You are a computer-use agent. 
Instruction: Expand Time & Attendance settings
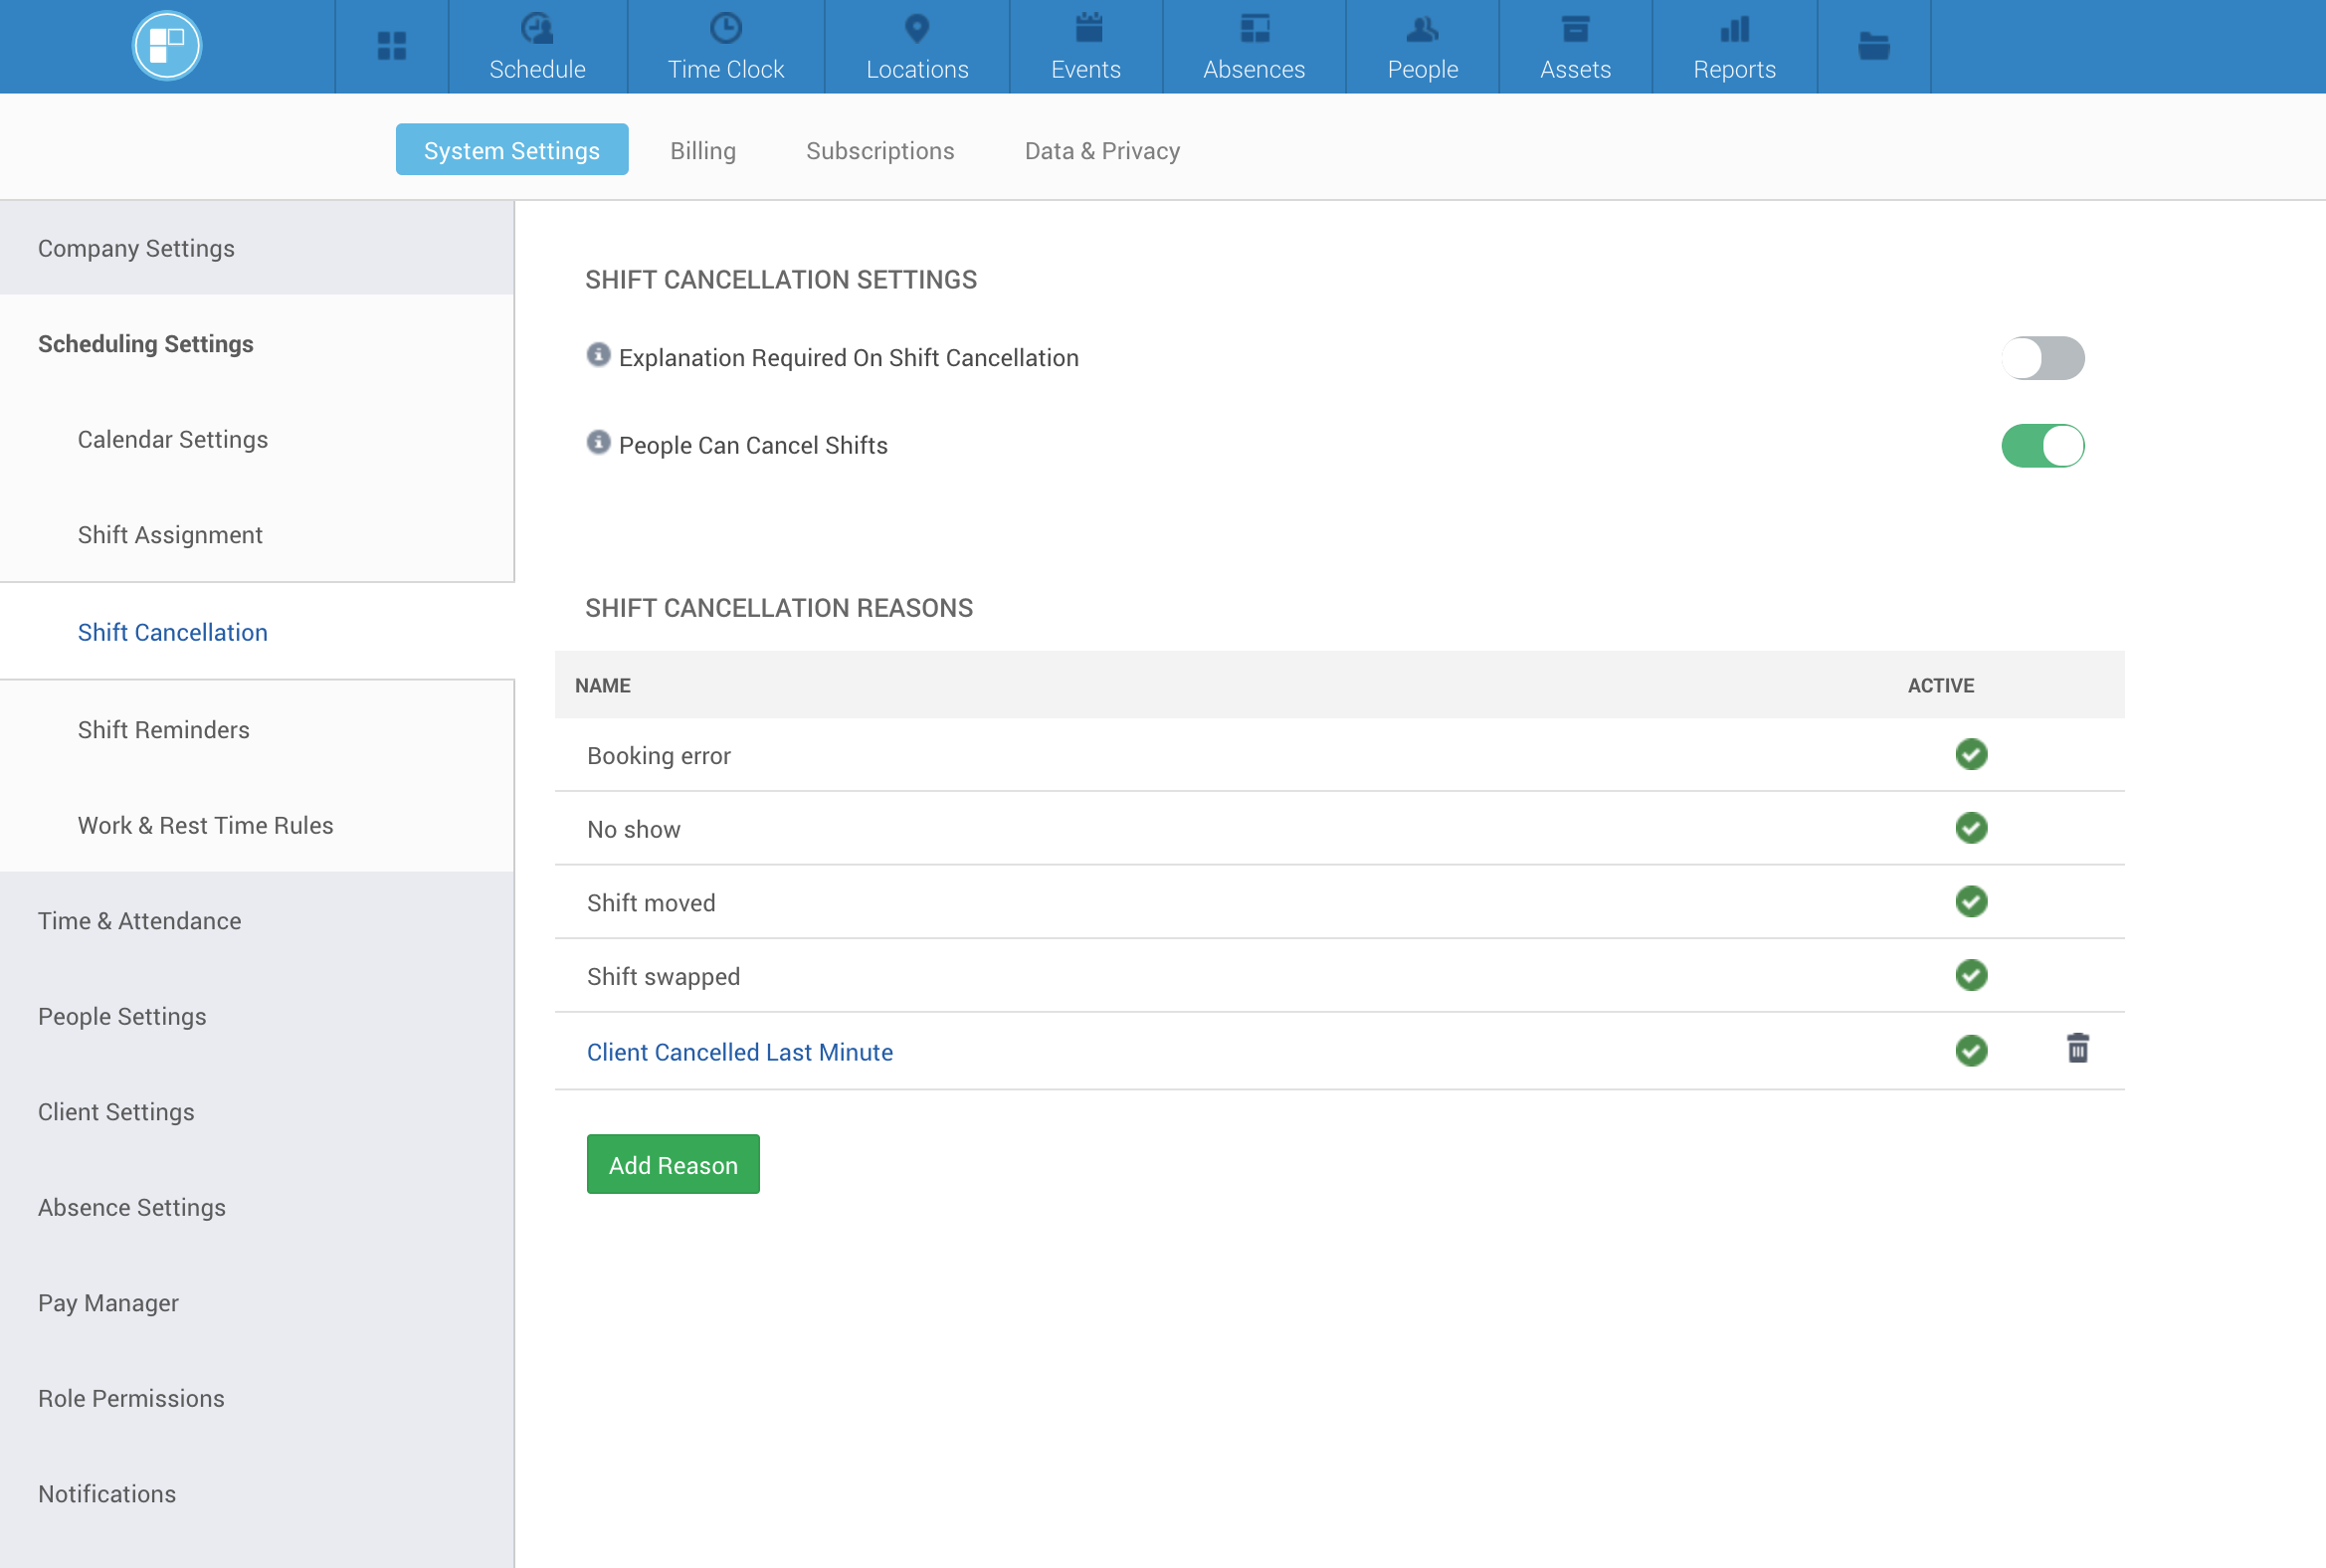pos(140,921)
